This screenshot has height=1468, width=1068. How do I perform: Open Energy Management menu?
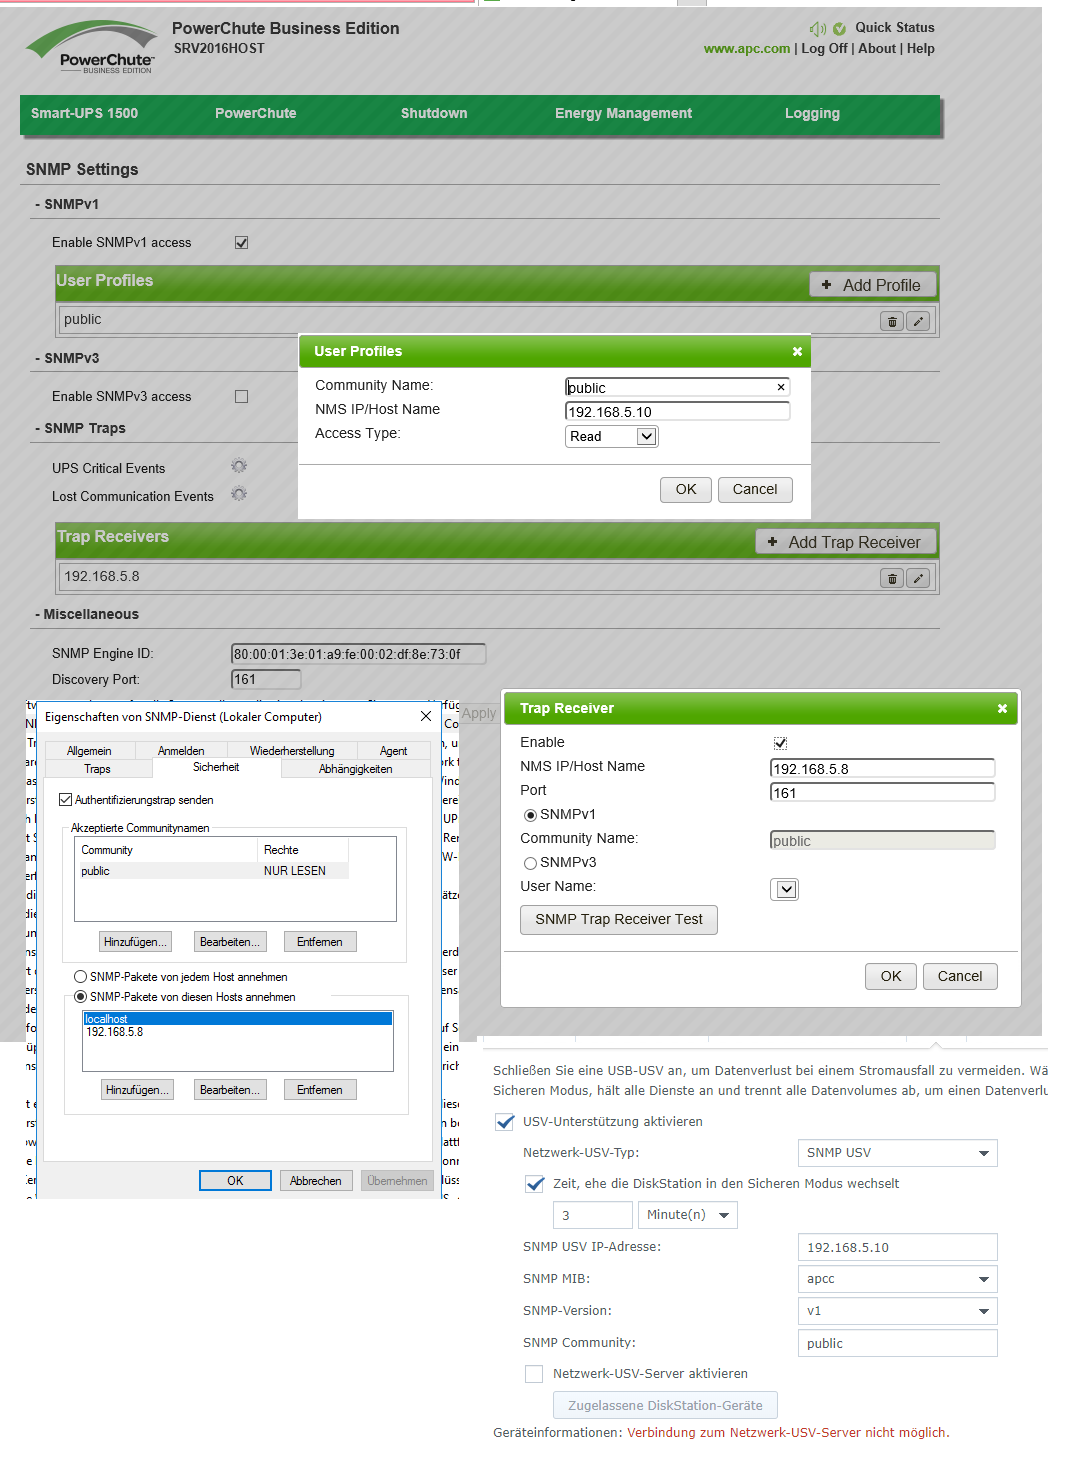click(623, 113)
